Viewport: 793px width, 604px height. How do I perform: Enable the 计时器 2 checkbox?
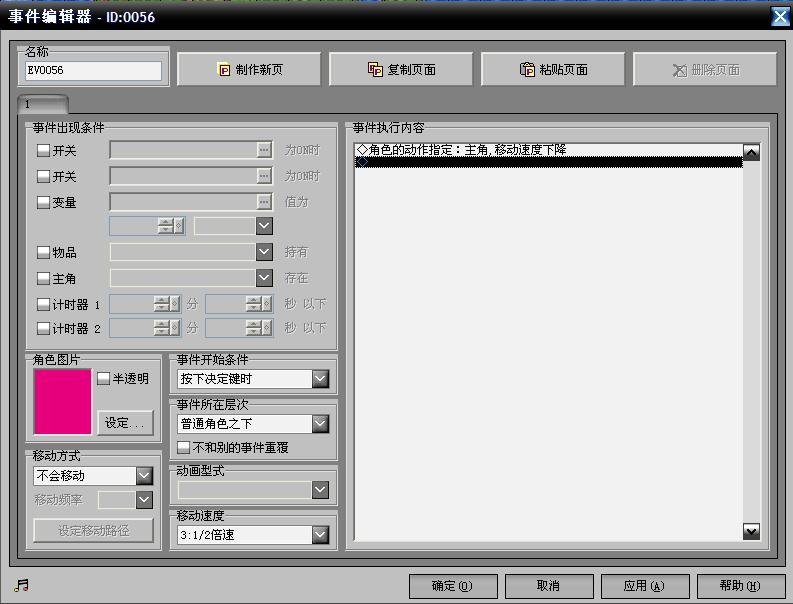point(43,328)
